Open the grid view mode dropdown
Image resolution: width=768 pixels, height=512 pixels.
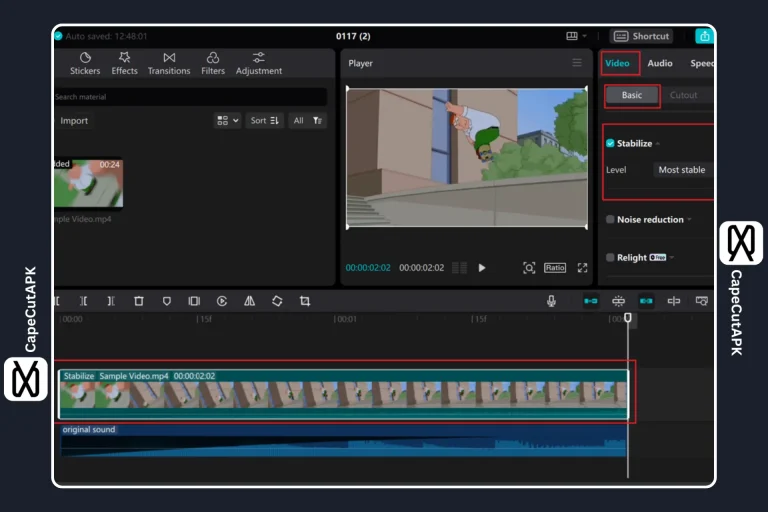pos(228,121)
